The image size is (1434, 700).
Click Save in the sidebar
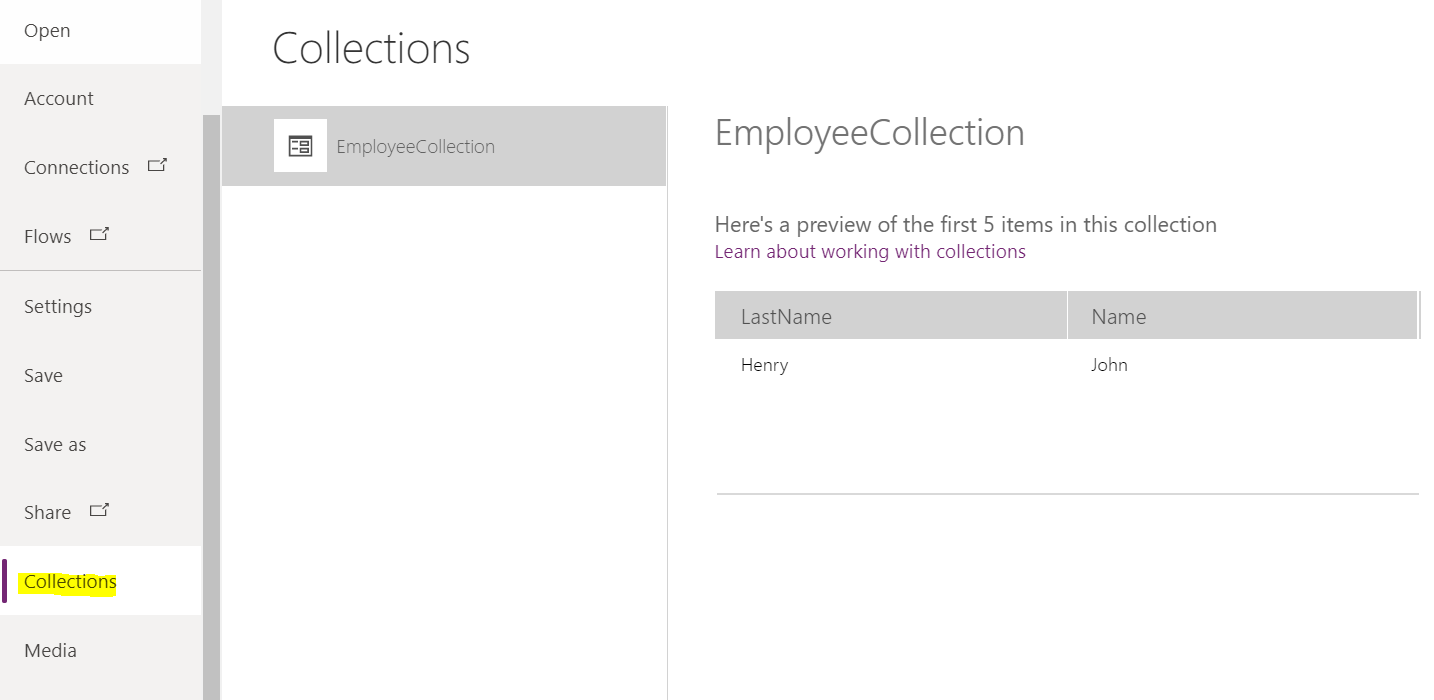(x=43, y=375)
